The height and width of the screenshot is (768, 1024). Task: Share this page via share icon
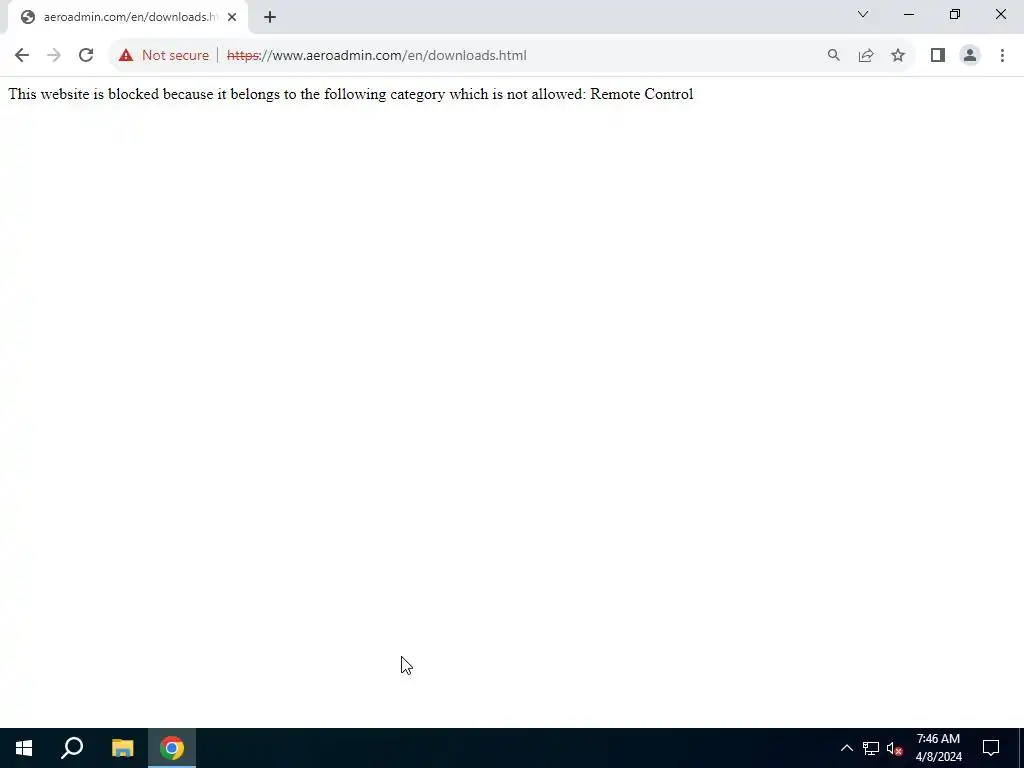pos(866,56)
